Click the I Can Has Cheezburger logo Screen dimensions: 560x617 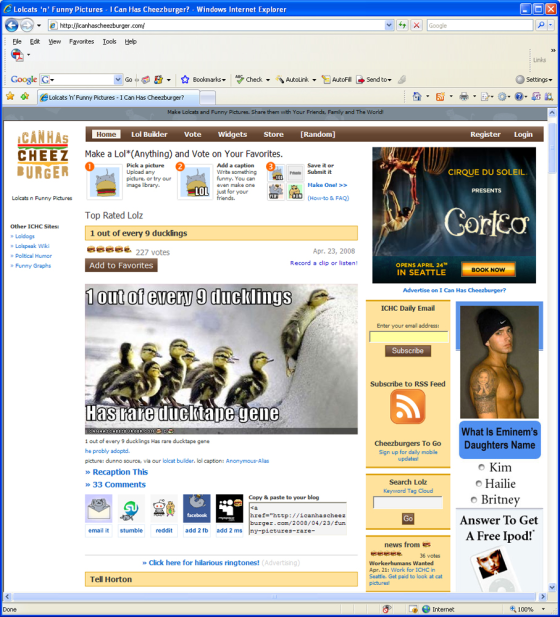[43, 156]
